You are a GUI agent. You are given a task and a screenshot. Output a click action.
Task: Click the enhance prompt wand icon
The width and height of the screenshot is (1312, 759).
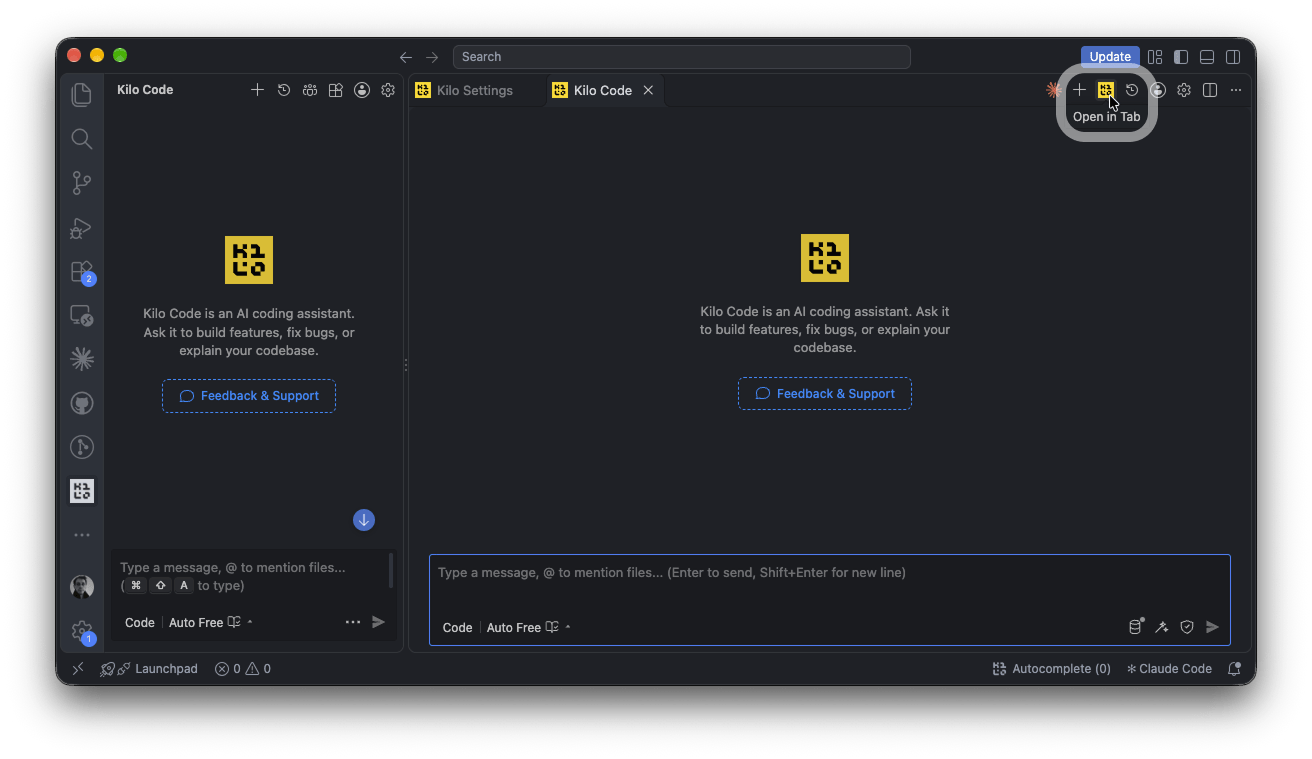pos(1161,627)
